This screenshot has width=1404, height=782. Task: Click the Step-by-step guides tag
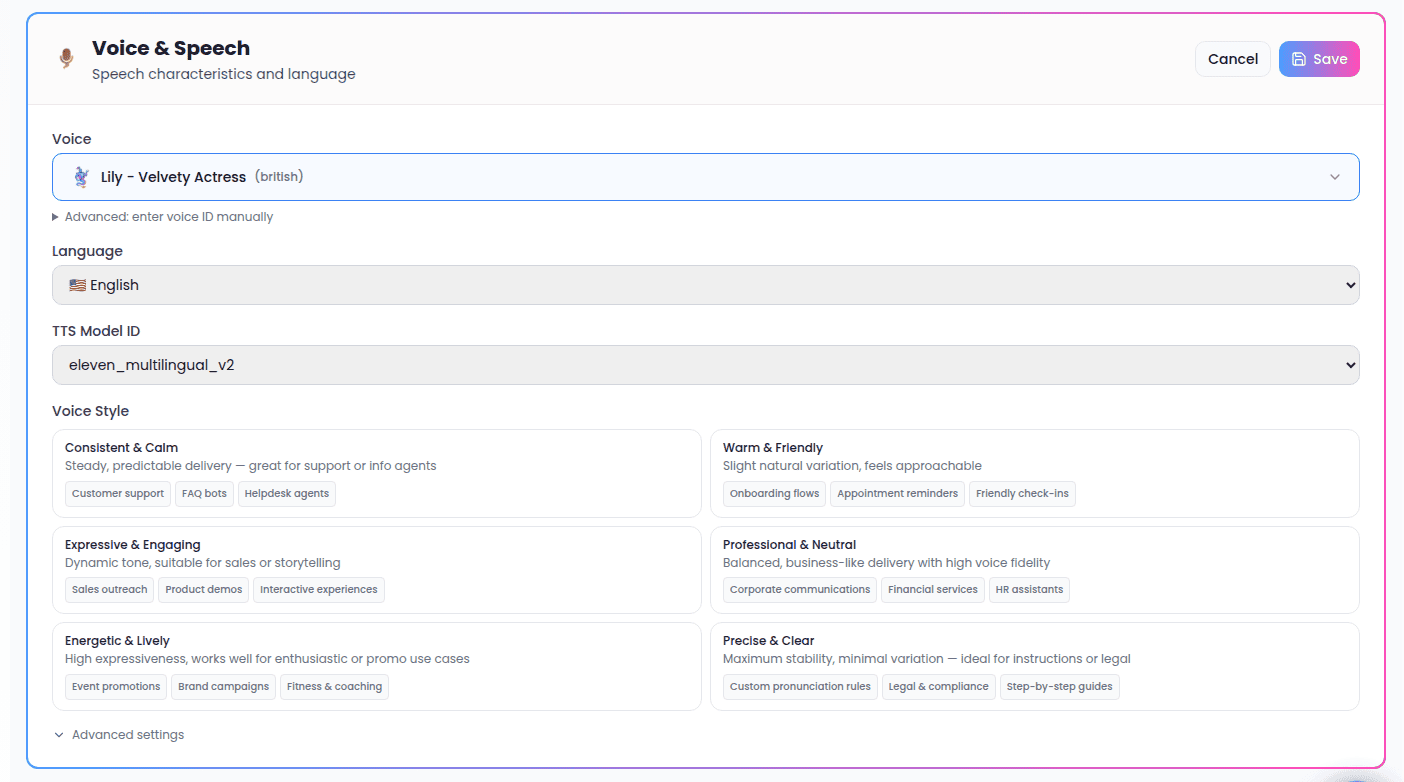(x=1060, y=687)
